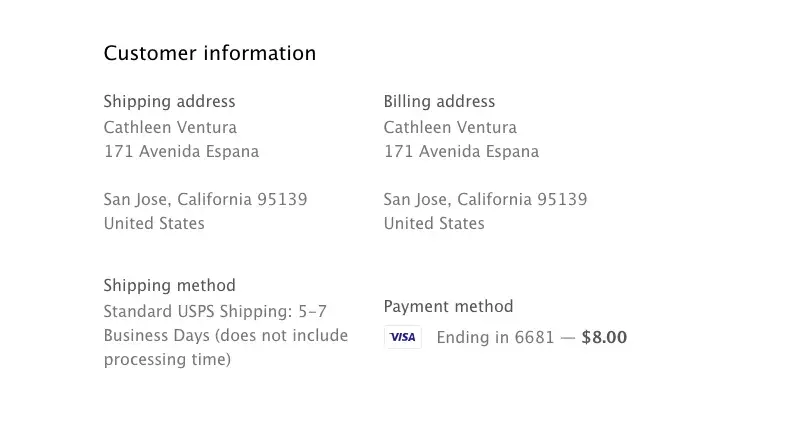Screen dimensions: 789x444
Task: Select the Payment method label
Action: pos(448,306)
